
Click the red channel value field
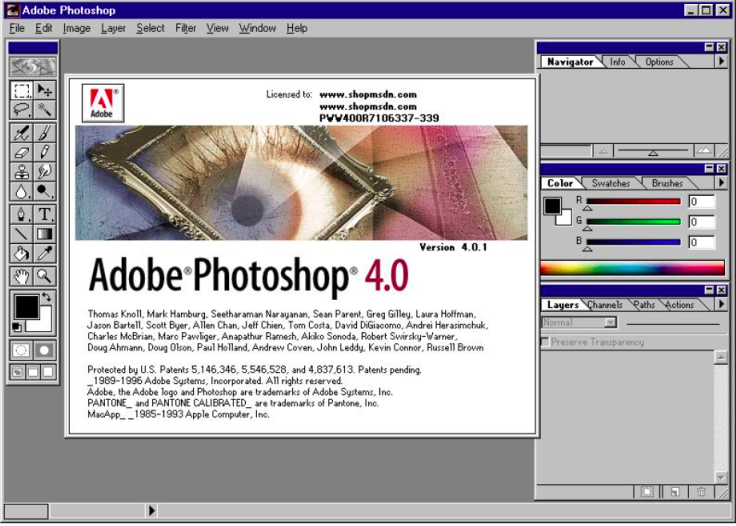701,202
